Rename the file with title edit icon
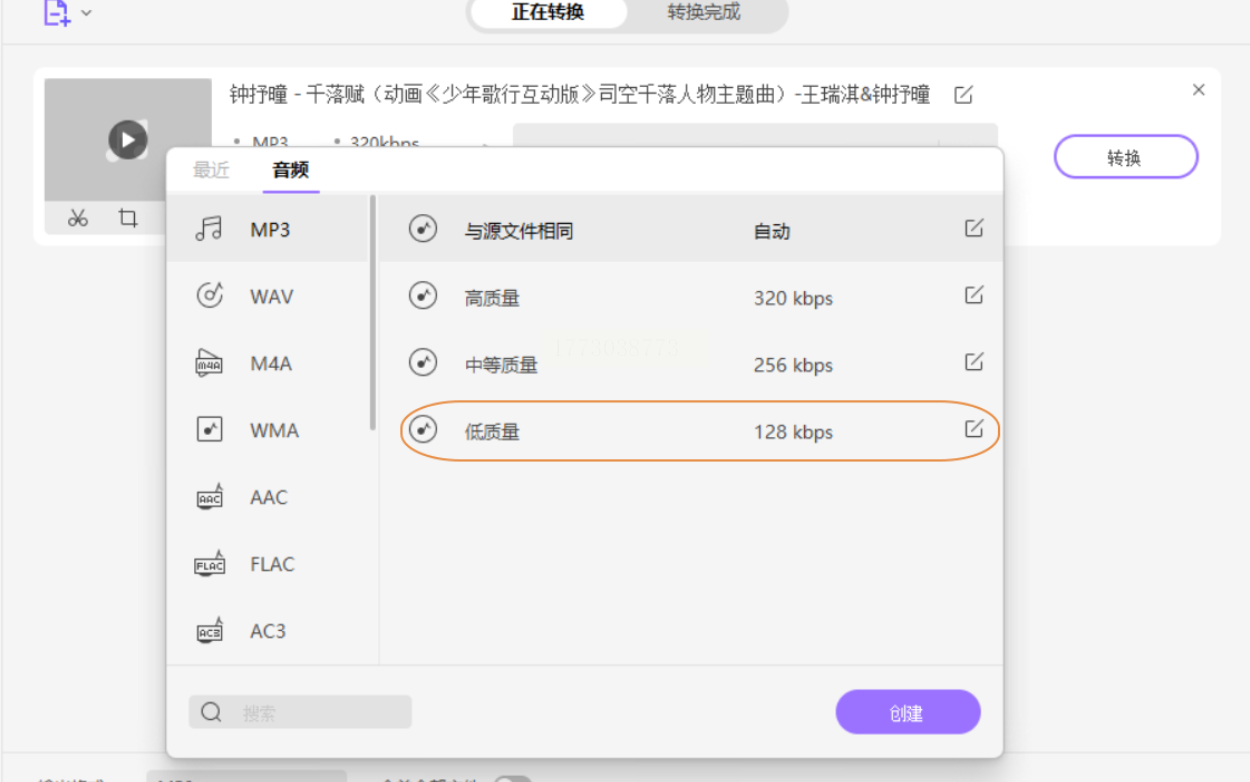 tap(963, 95)
